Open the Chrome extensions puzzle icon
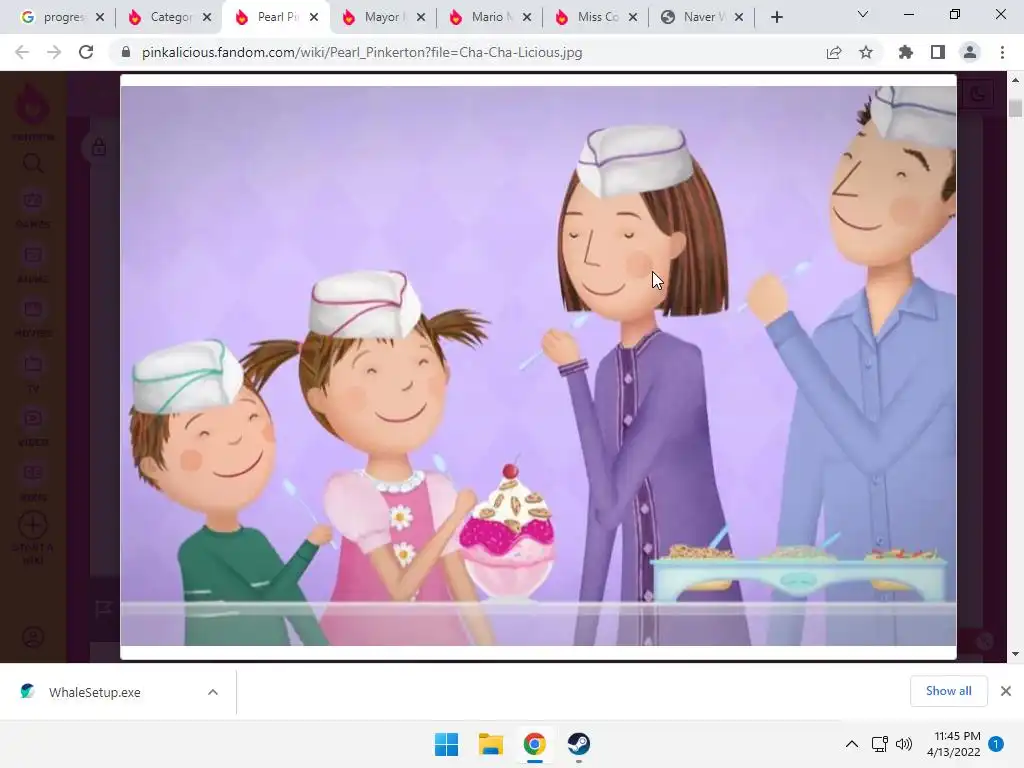1024x768 pixels. click(906, 52)
